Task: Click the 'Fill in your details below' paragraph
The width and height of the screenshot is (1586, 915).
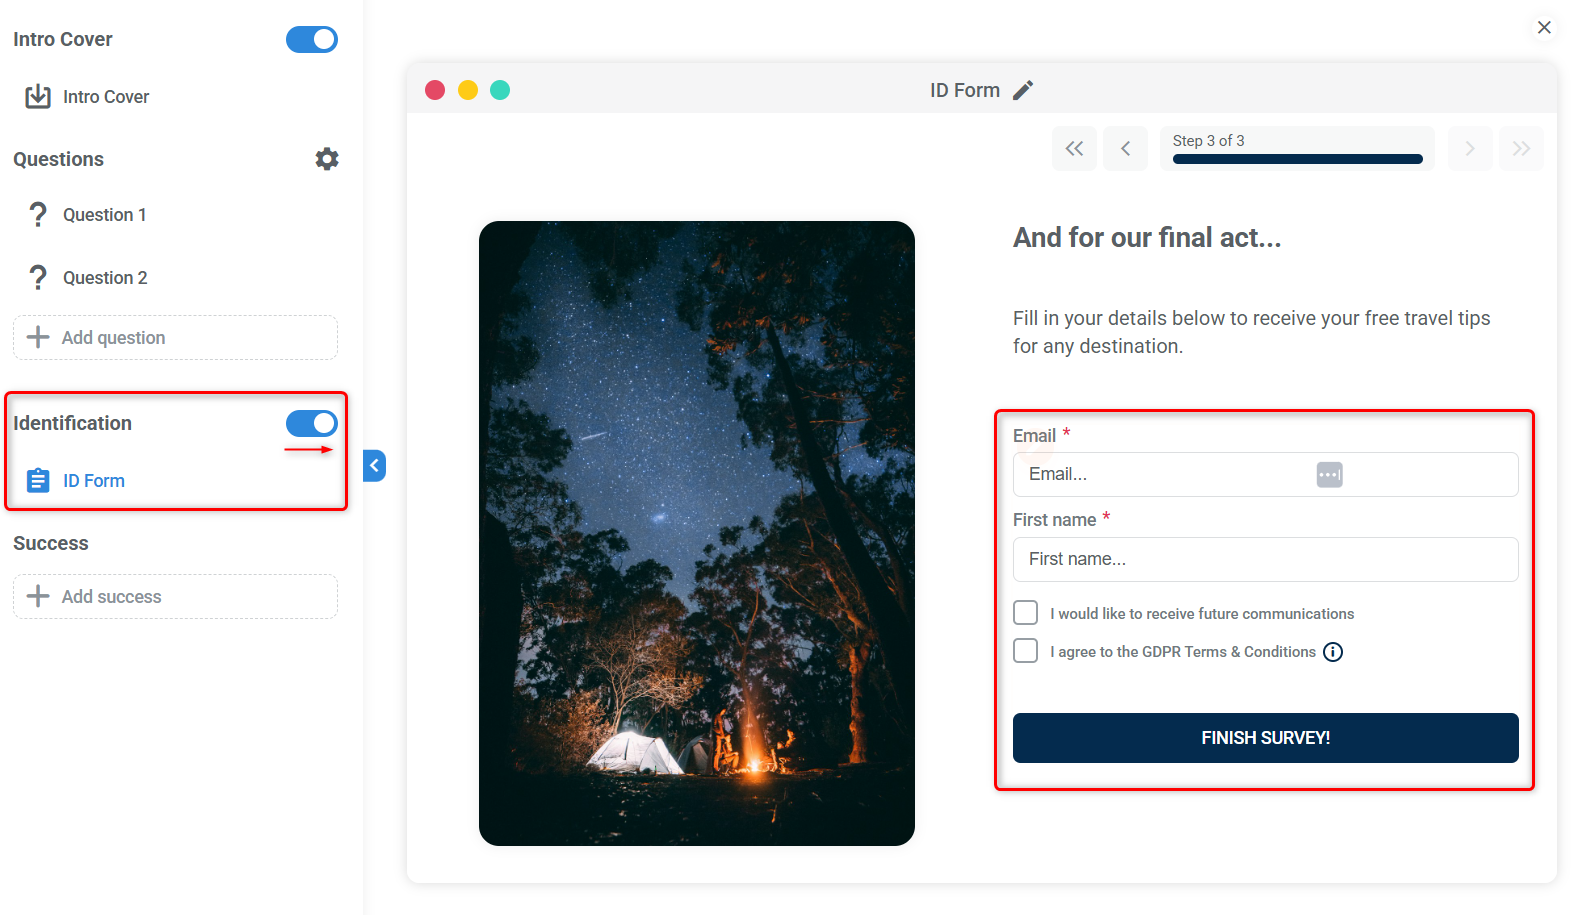Action: click(1252, 332)
